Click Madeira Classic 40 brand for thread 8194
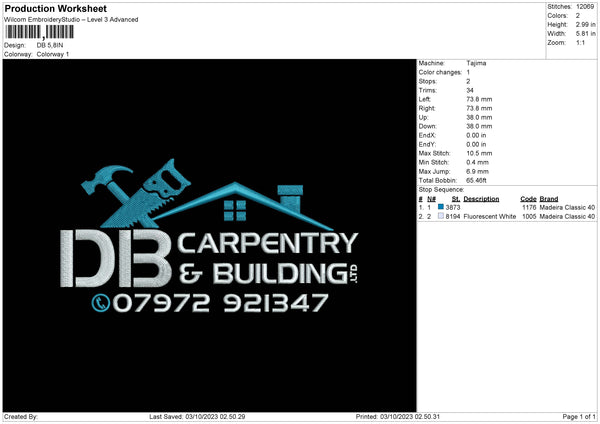 [x=567, y=217]
